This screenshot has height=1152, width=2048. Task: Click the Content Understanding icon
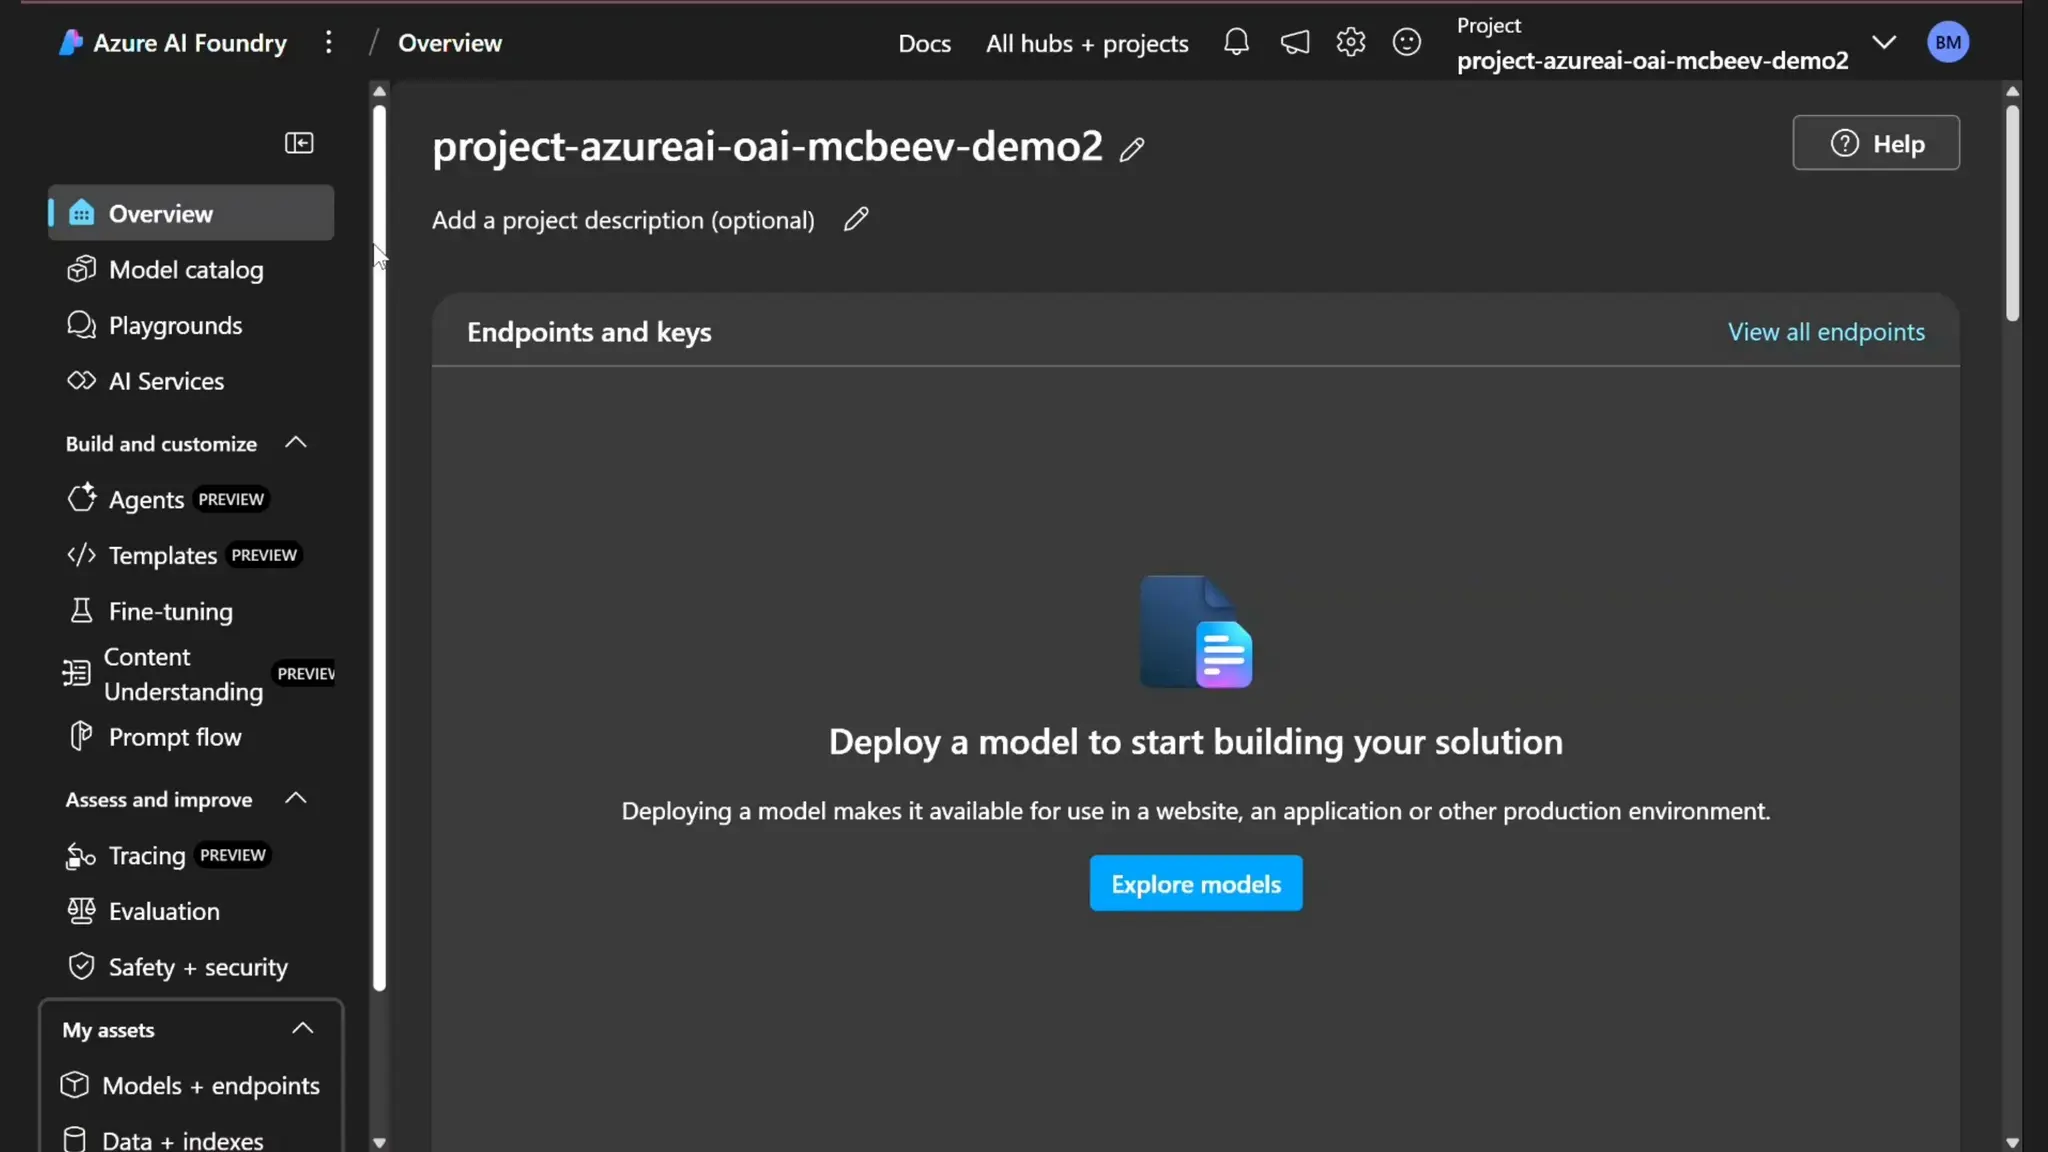pyautogui.click(x=76, y=673)
